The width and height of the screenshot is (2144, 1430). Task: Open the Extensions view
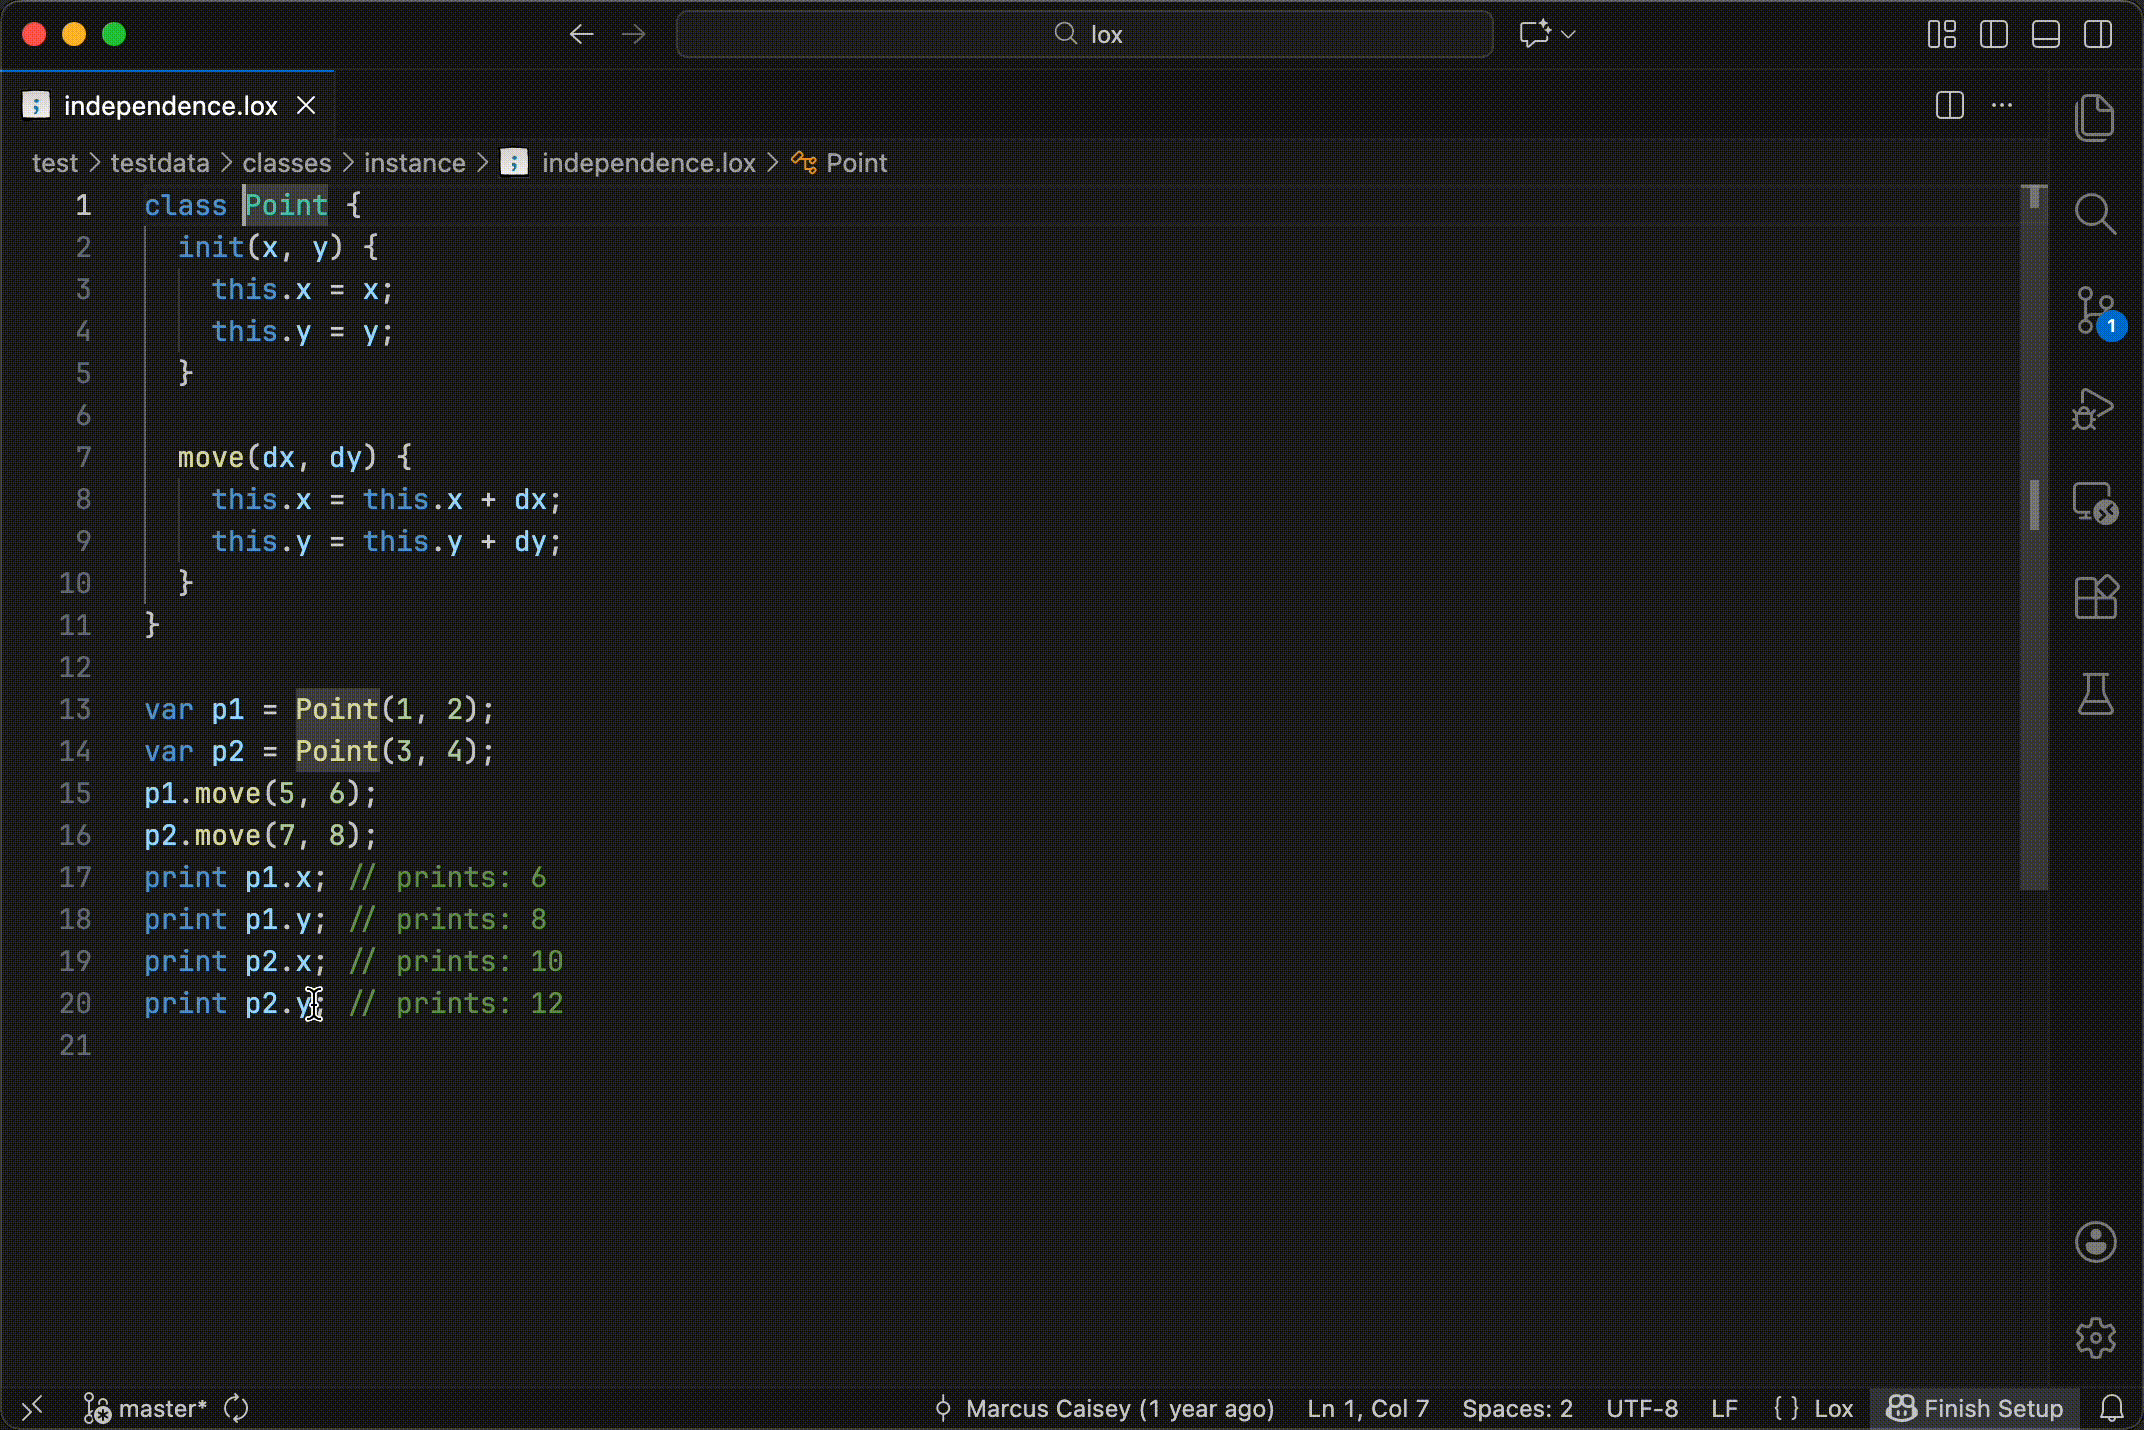point(2095,598)
